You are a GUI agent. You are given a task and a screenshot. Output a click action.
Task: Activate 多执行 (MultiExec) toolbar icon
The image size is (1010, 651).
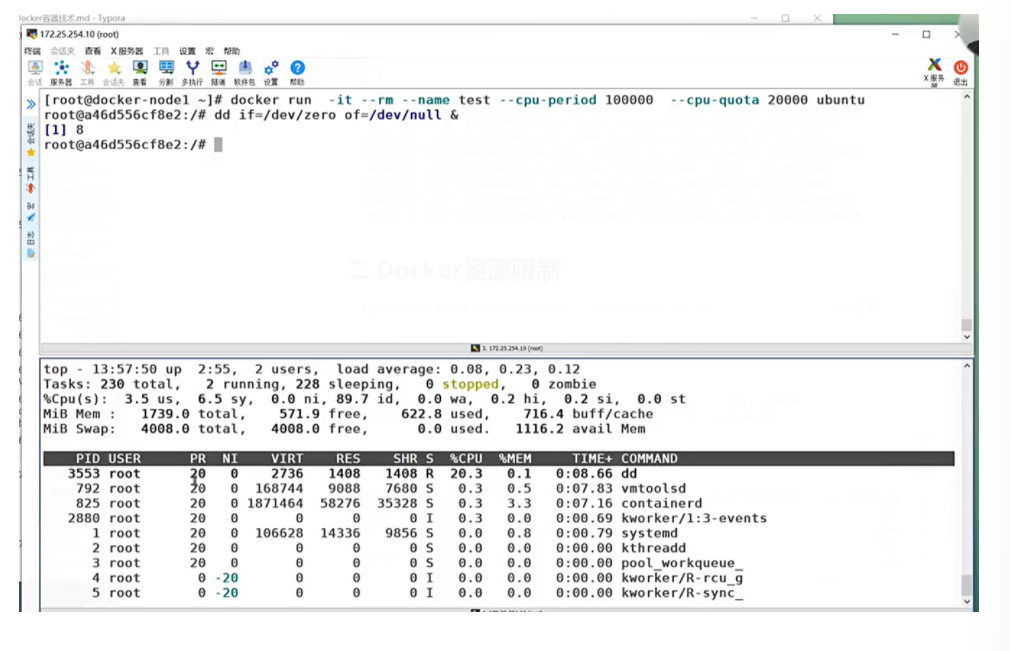pyautogui.click(x=192, y=72)
